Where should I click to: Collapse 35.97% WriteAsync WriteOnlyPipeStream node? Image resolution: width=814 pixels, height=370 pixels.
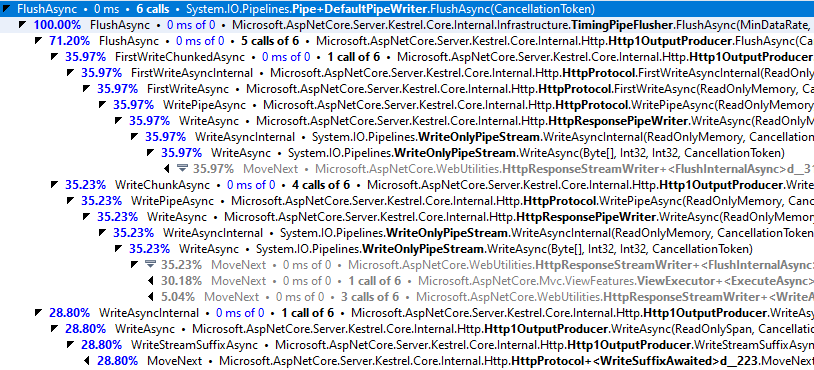pos(151,153)
